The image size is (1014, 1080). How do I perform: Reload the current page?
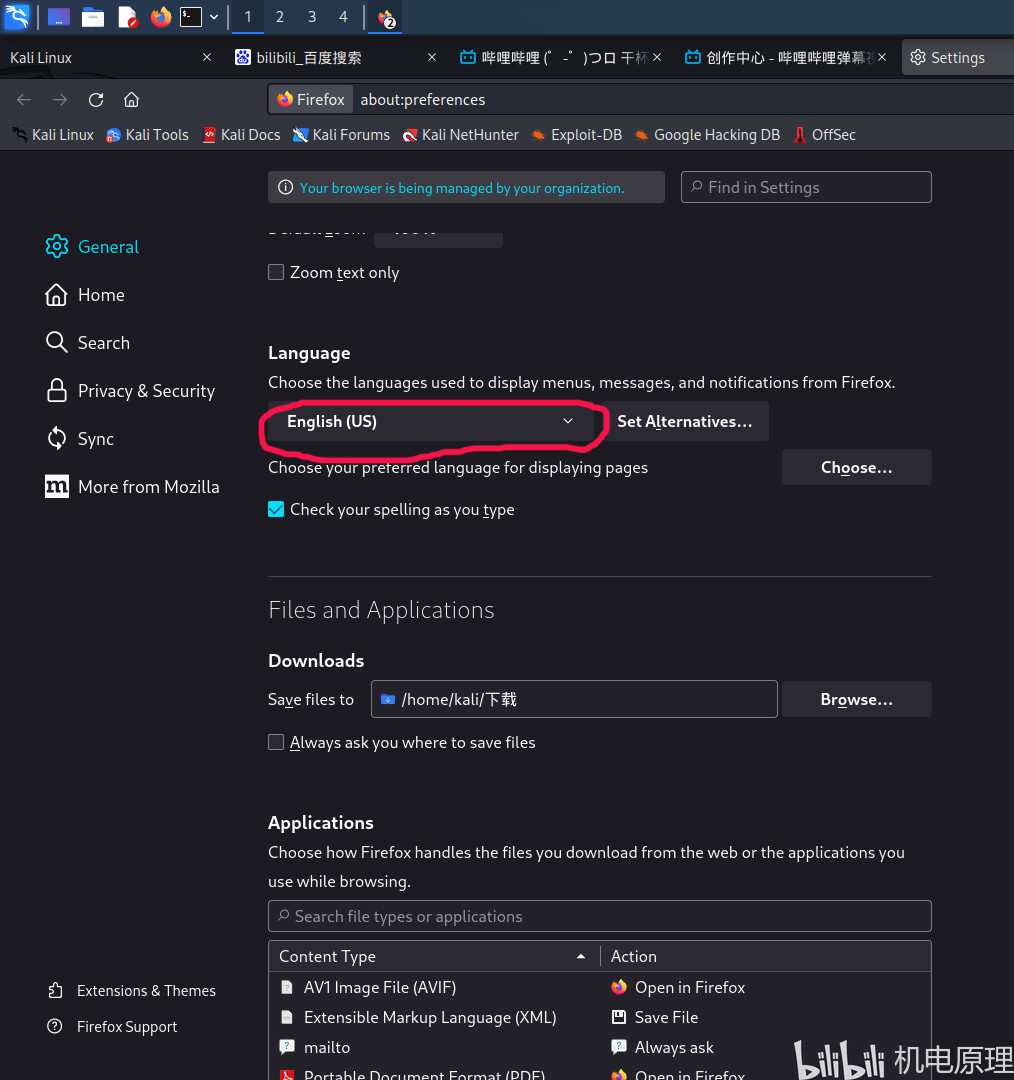click(x=96, y=100)
